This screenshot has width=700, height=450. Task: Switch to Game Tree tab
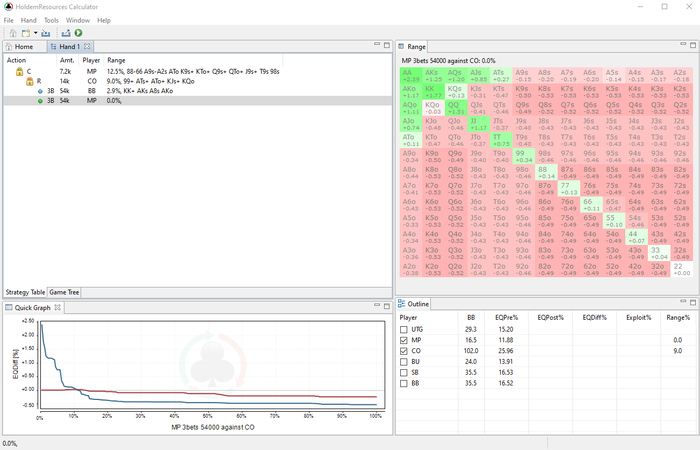point(64,292)
